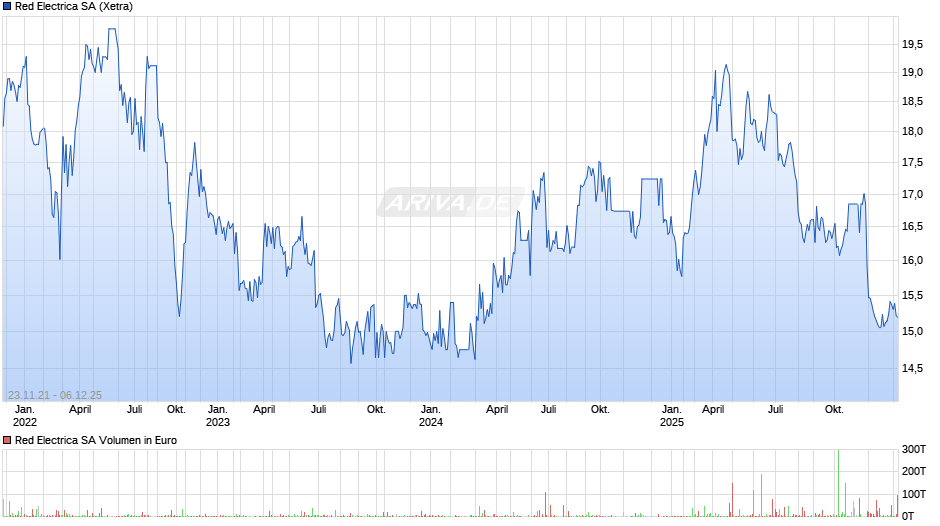This screenshot has width=940, height=526.
Task: Click the 17,5 price axis label
Action: [912, 163]
